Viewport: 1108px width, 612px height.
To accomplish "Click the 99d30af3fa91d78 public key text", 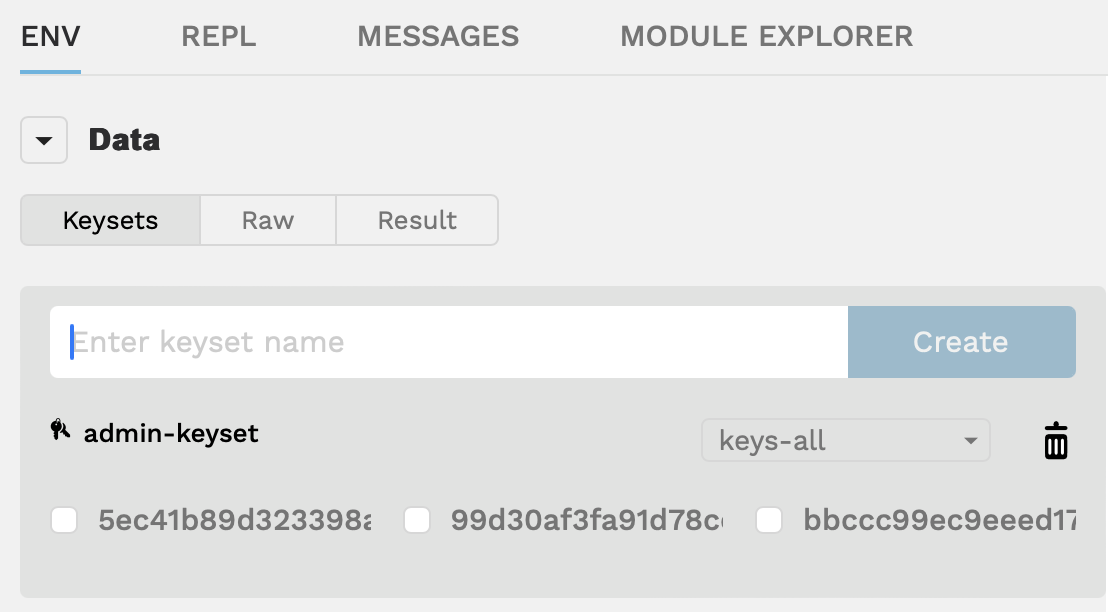I will coord(587,520).
